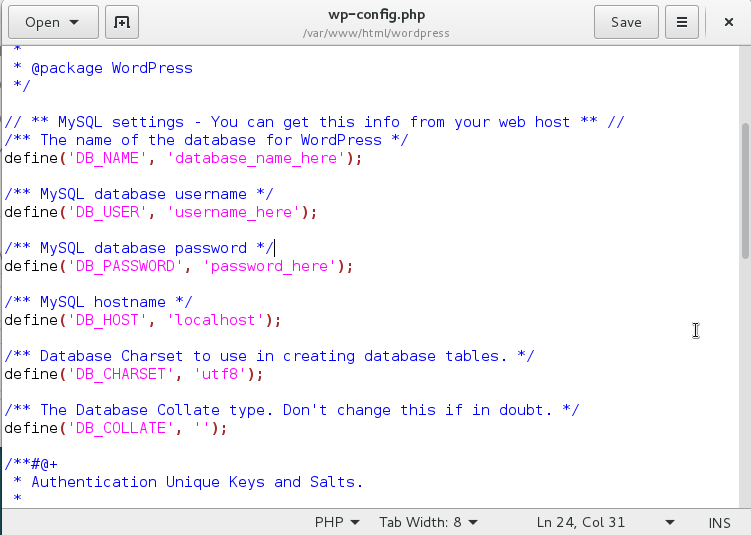Click the 'Database Collate type' comment
751x535 pixels.
(292, 410)
